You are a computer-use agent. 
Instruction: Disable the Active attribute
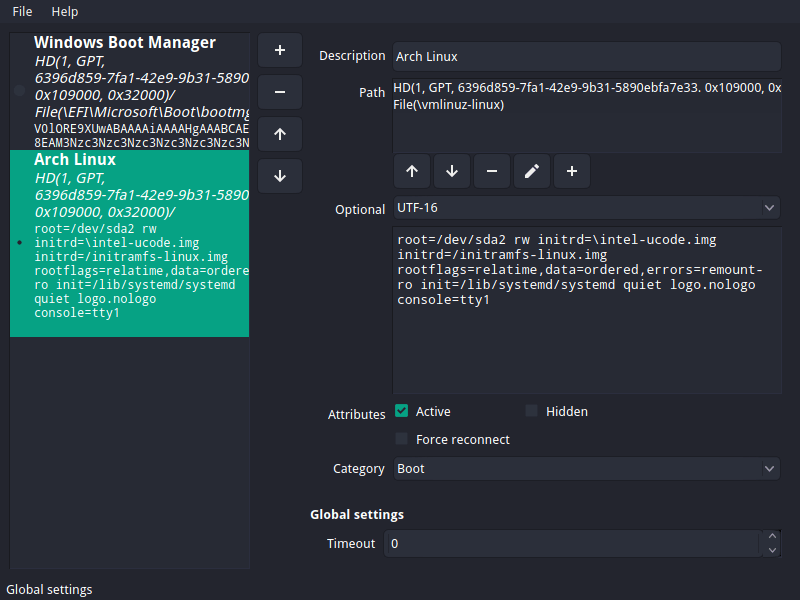[403, 410]
